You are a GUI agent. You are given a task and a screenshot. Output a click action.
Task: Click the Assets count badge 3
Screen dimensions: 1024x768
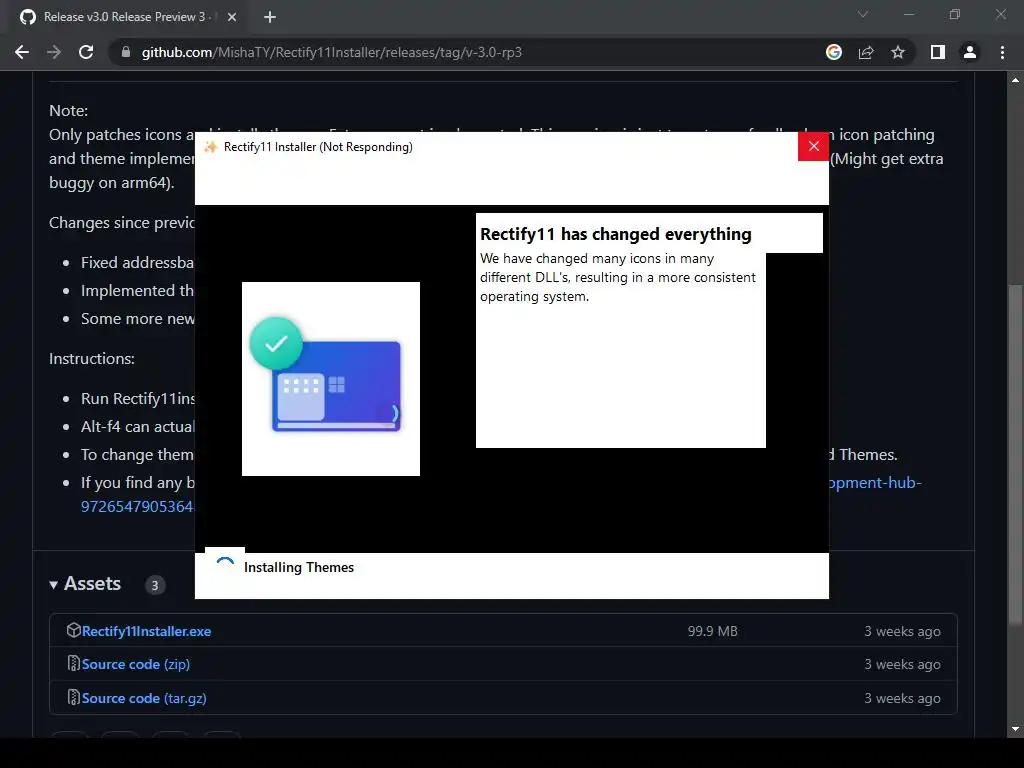(x=155, y=585)
